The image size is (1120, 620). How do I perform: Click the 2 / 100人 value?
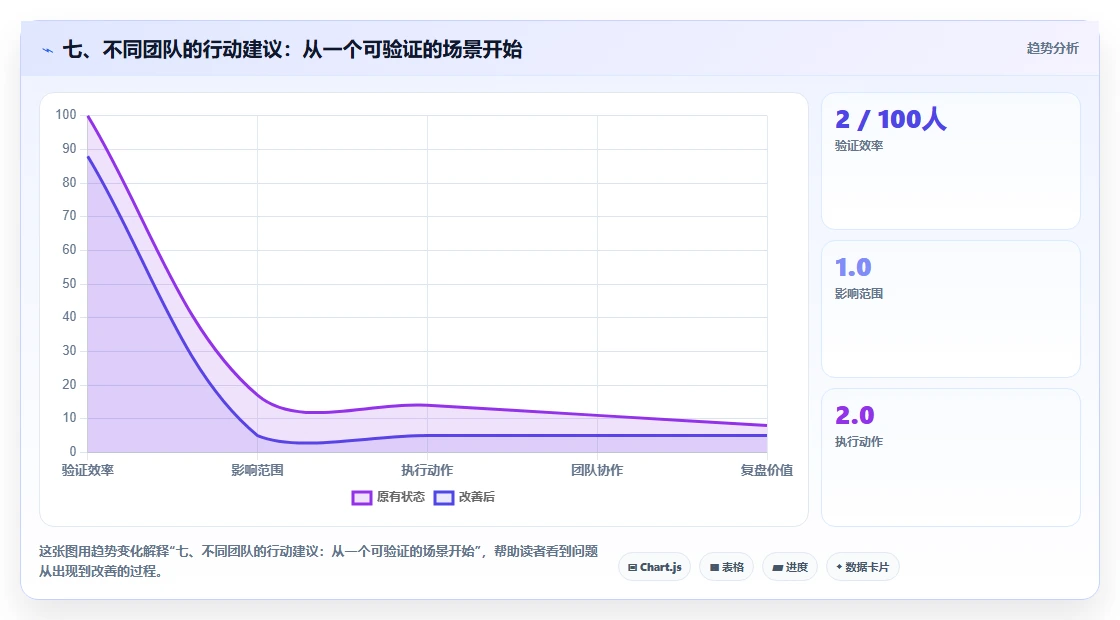pyautogui.click(x=890, y=119)
